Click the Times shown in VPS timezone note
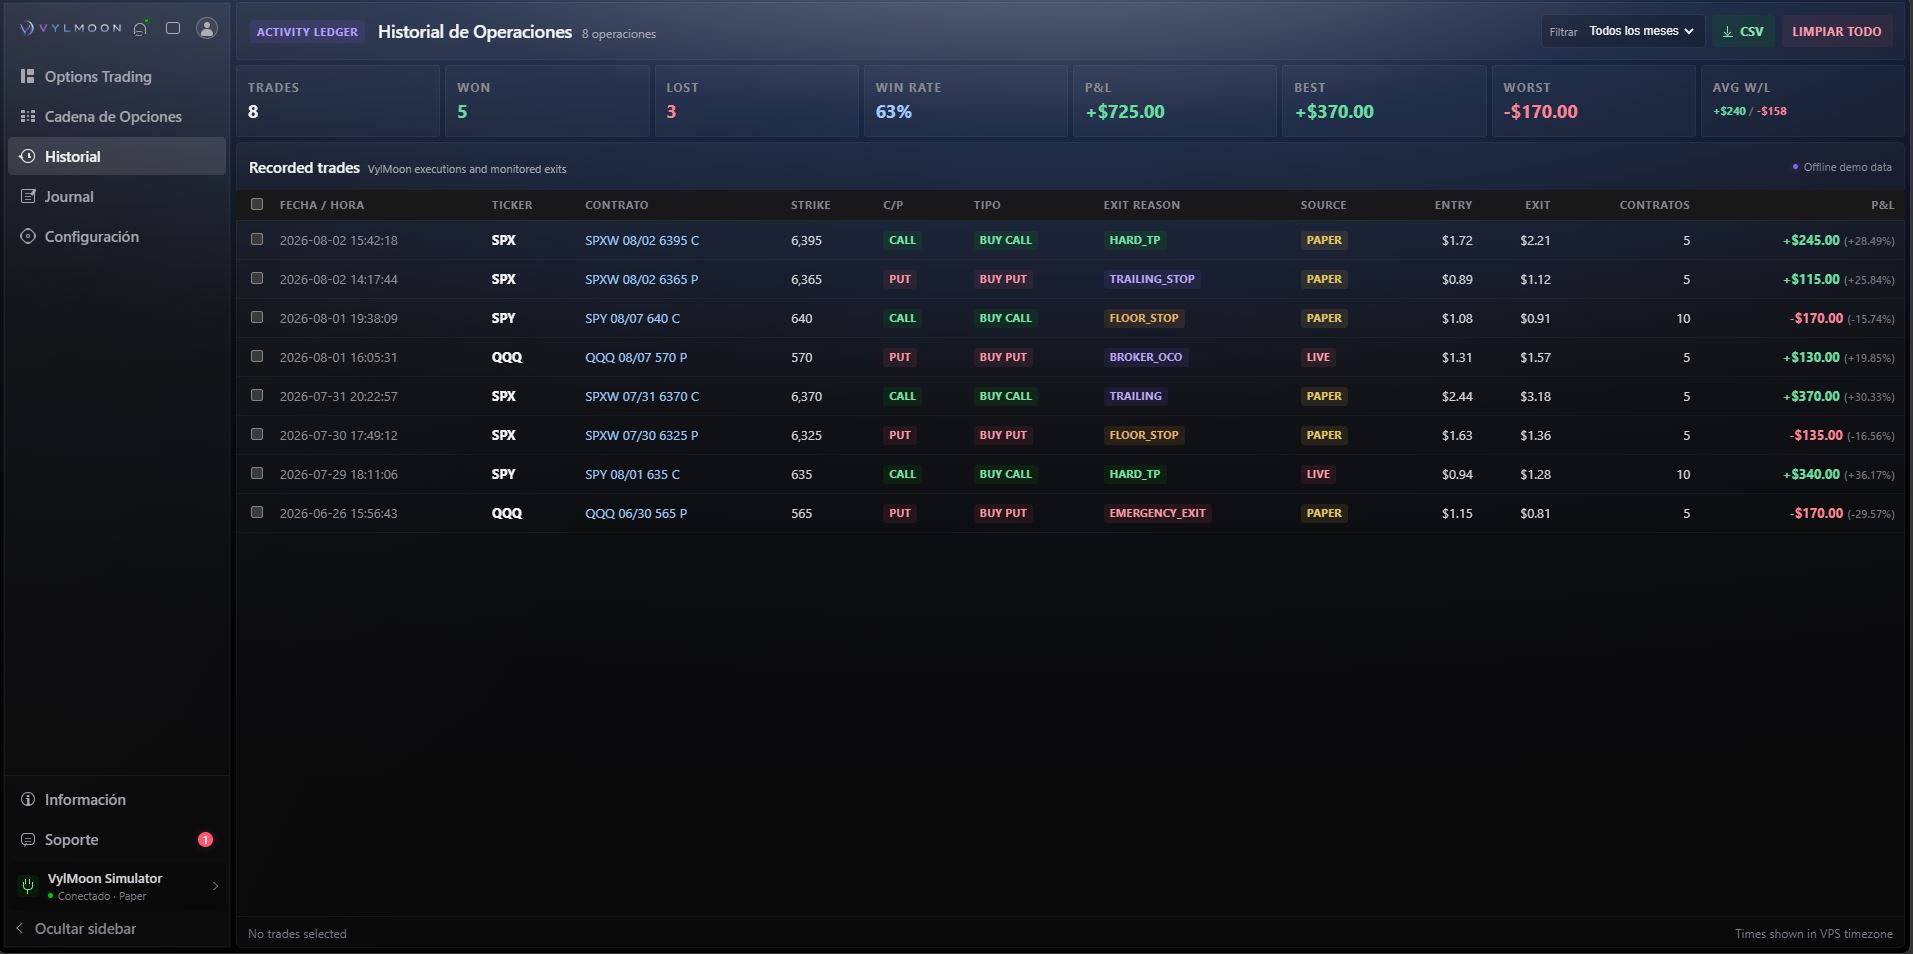This screenshot has height=954, width=1913. [x=1814, y=934]
